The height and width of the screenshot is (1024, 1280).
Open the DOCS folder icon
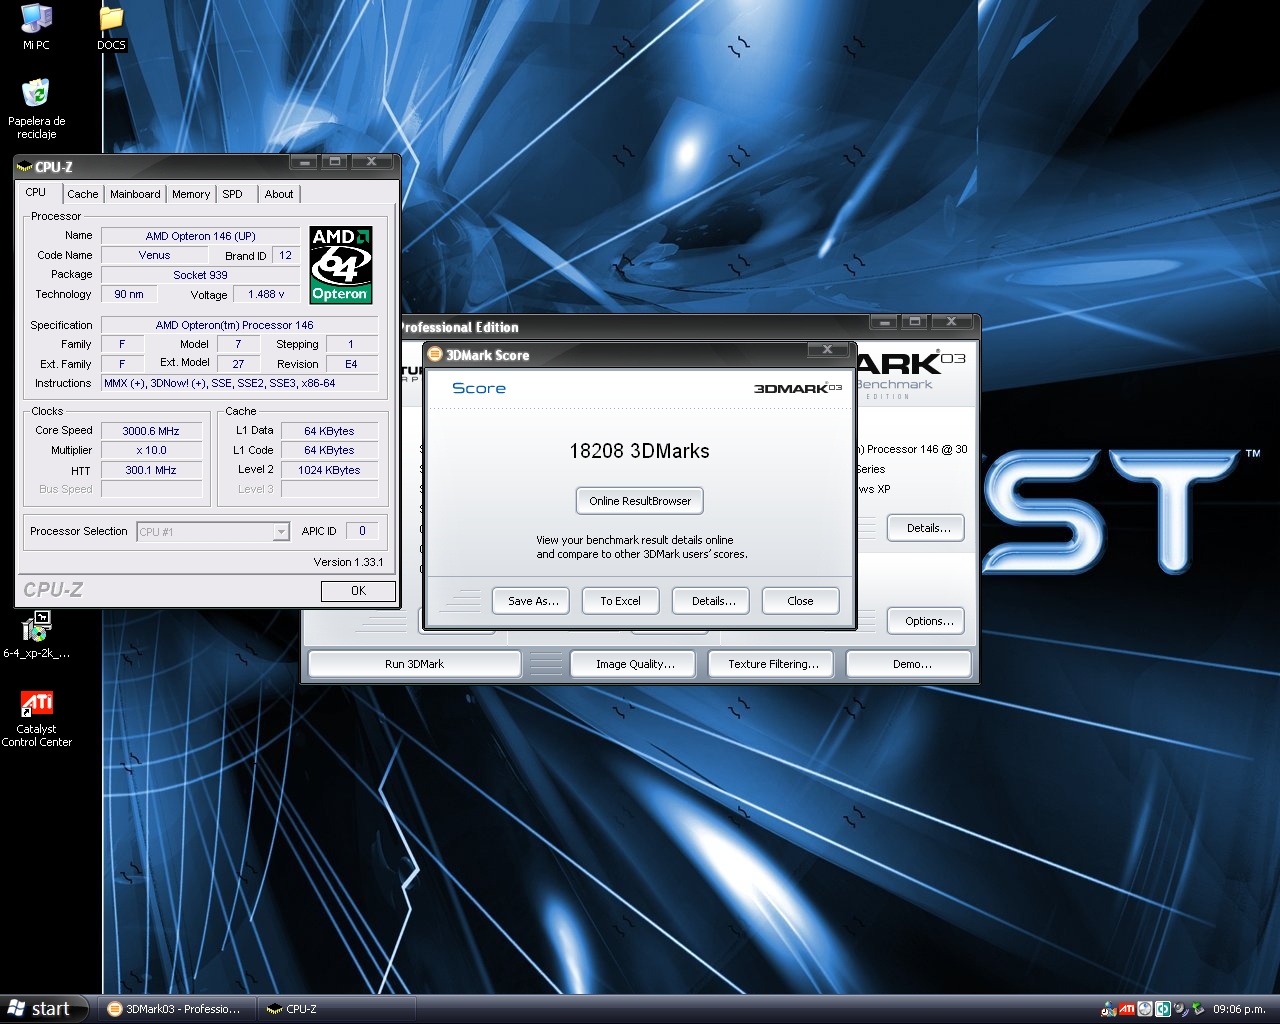pos(111,20)
